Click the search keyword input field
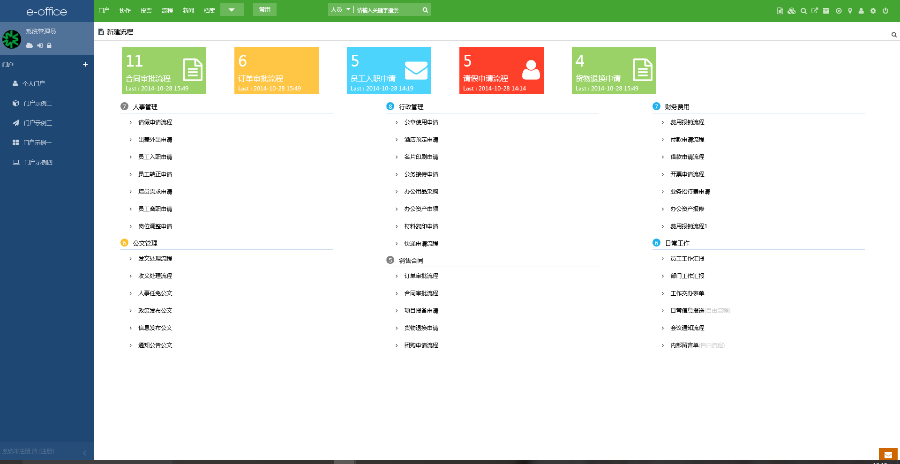The height and width of the screenshot is (464, 900). (387, 10)
